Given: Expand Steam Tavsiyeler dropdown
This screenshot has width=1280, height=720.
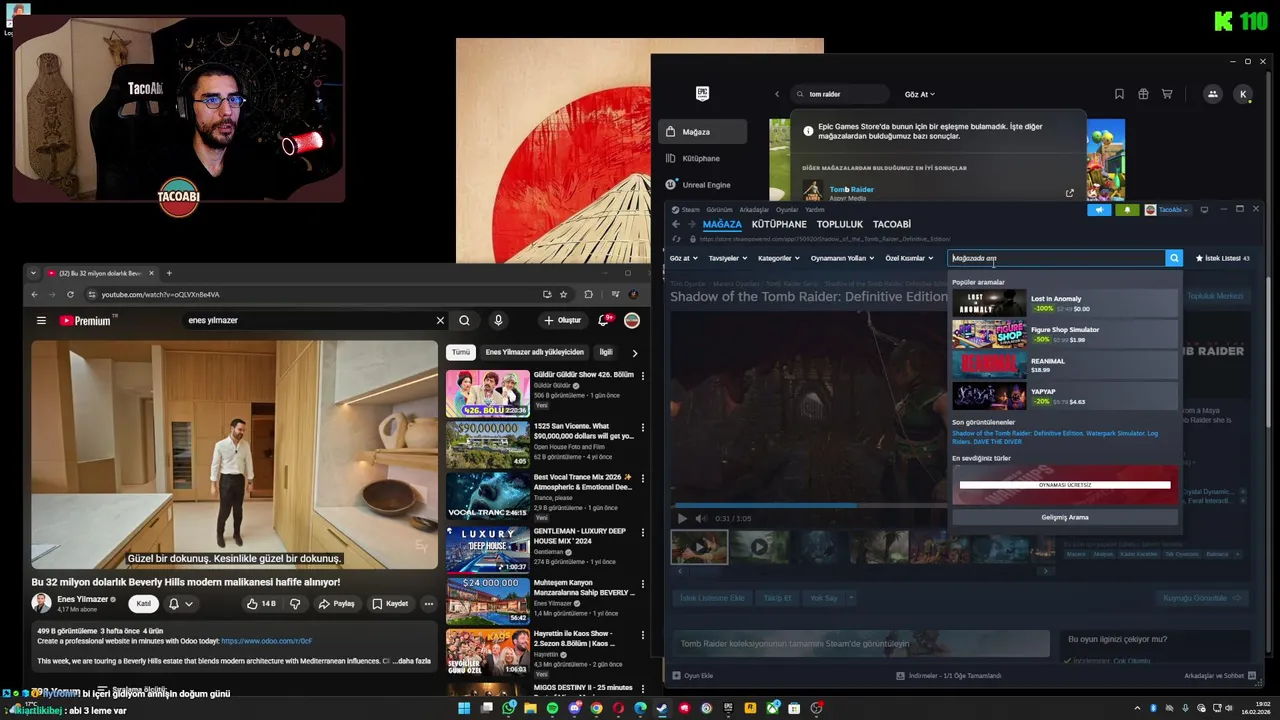Looking at the screenshot, I should (x=728, y=258).
